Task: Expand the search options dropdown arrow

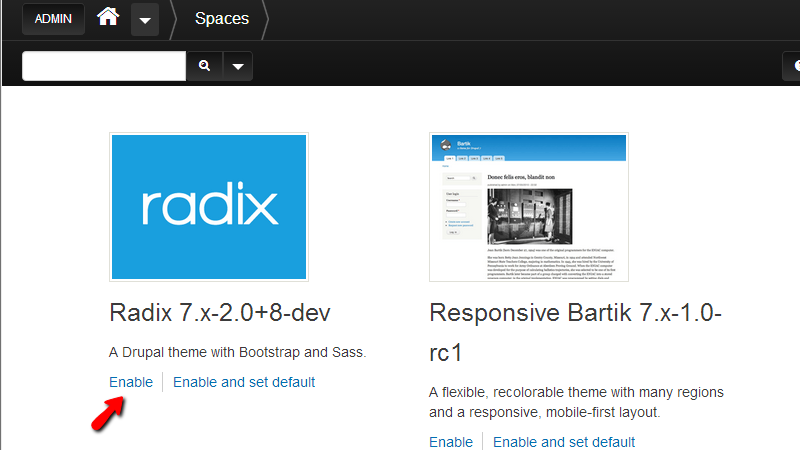Action: coord(238,66)
